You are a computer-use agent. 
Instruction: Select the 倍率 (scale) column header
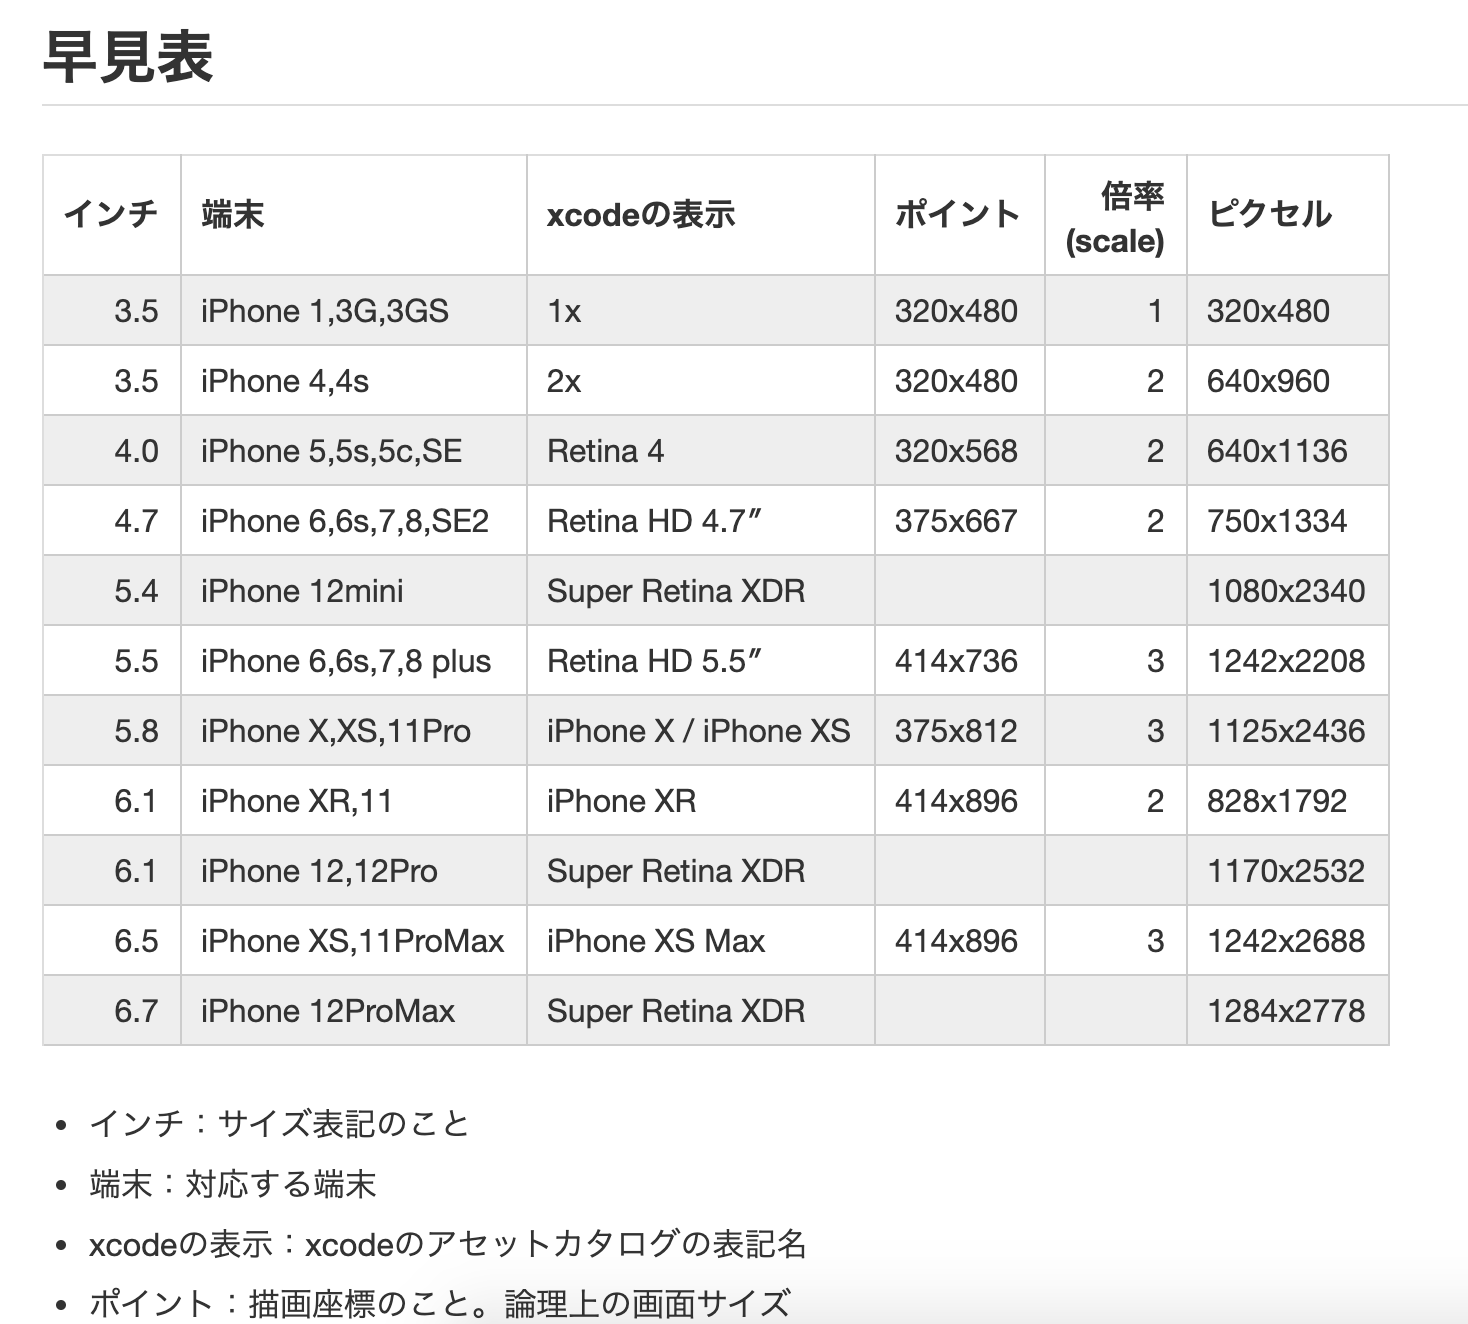click(1116, 215)
